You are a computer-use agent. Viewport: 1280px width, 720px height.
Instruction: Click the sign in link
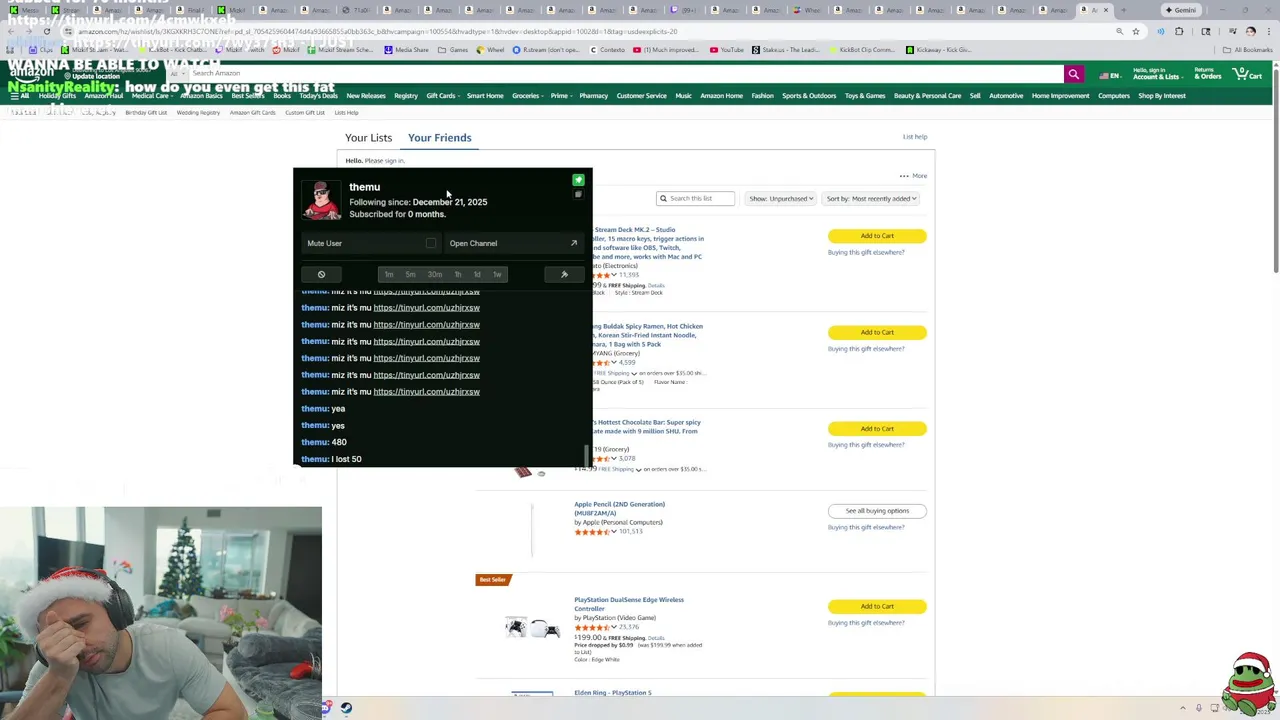tap(394, 161)
